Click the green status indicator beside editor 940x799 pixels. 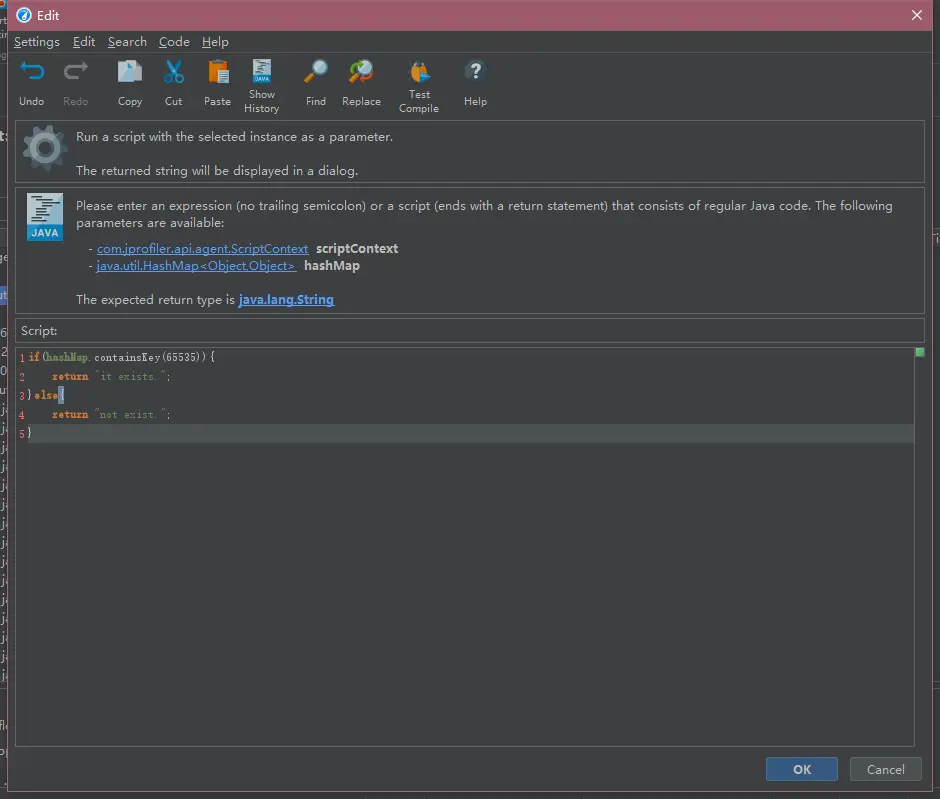(920, 352)
